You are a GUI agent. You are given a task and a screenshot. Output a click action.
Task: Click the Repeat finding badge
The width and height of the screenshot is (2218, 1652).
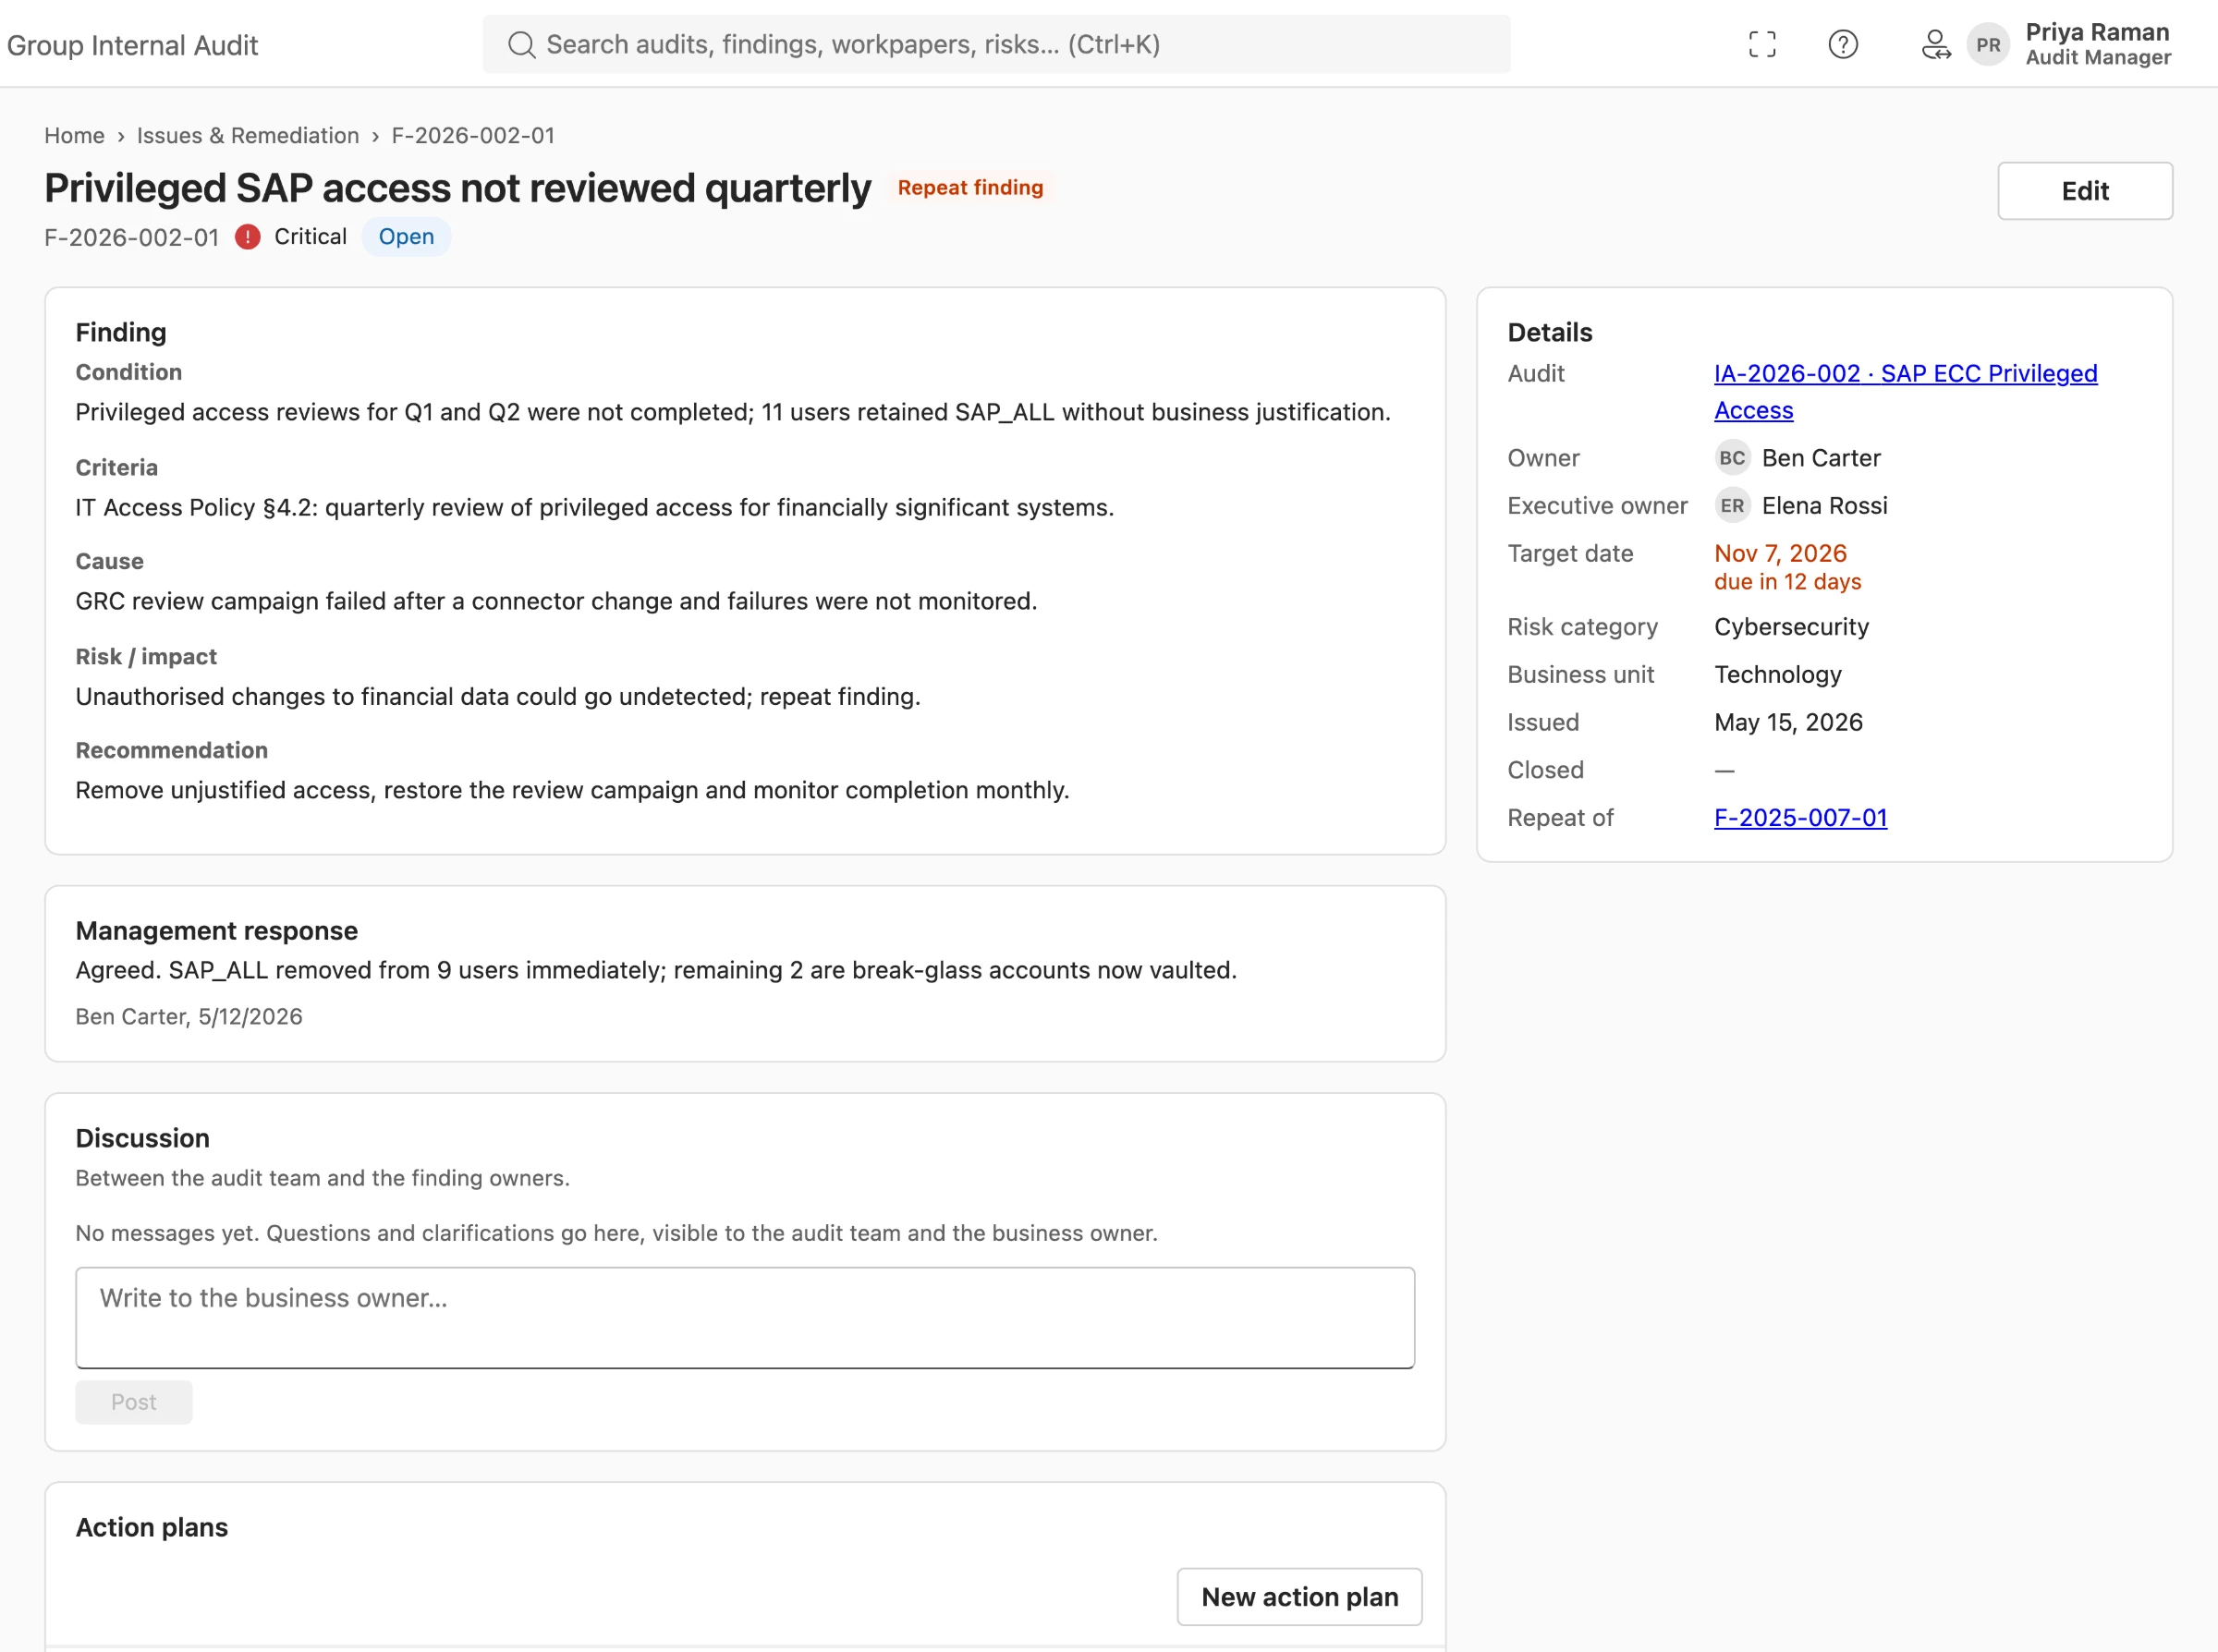click(970, 188)
